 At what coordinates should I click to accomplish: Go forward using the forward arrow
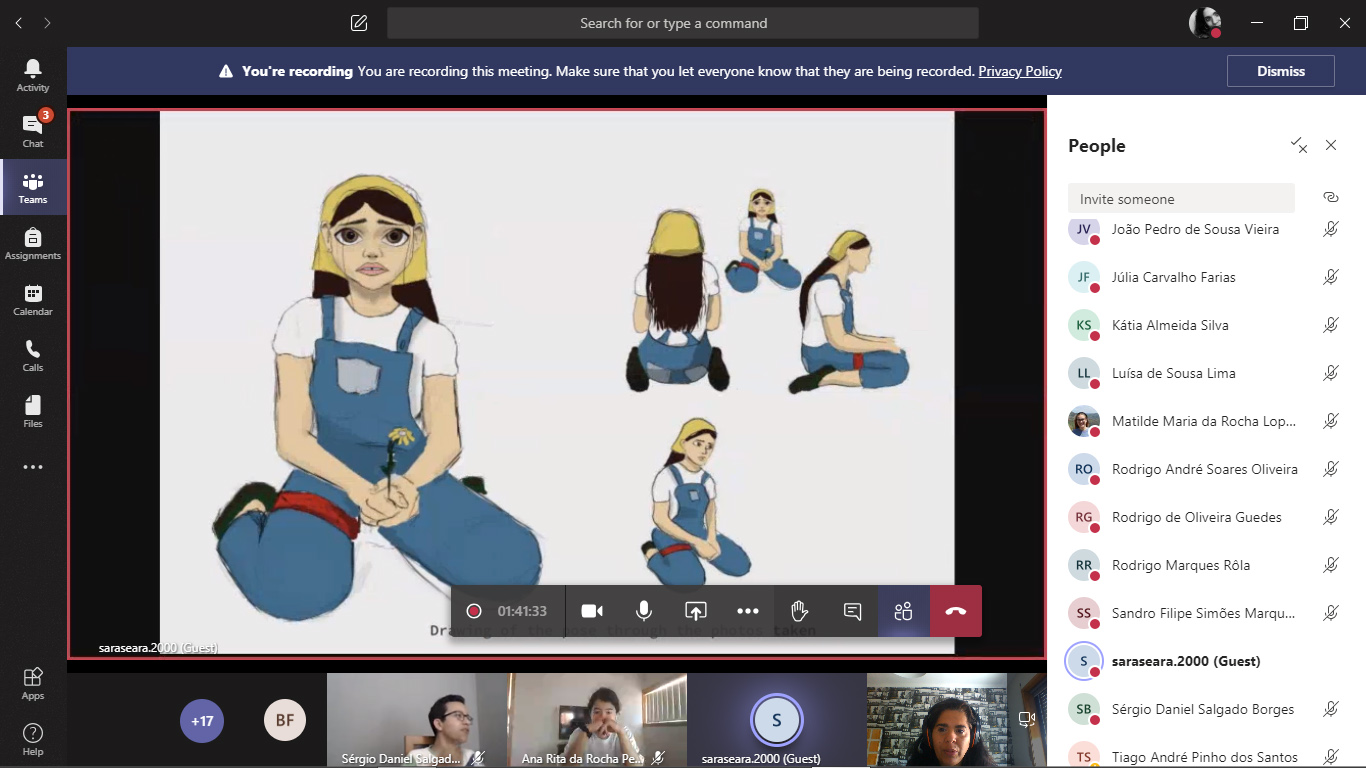[x=47, y=23]
